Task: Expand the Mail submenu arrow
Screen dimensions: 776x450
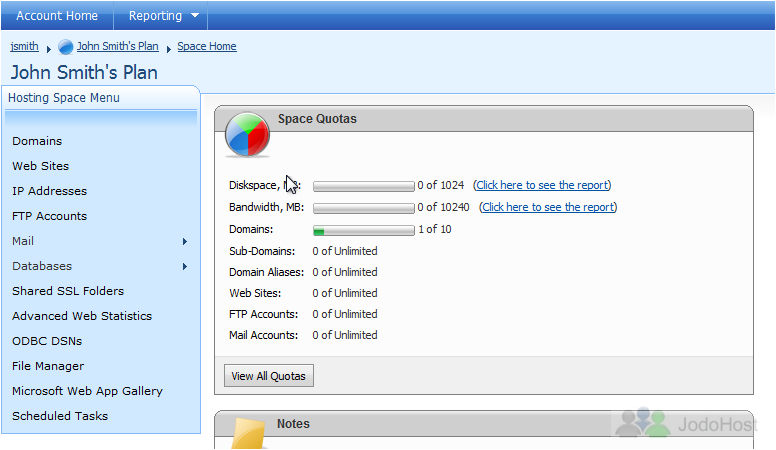Action: point(185,242)
